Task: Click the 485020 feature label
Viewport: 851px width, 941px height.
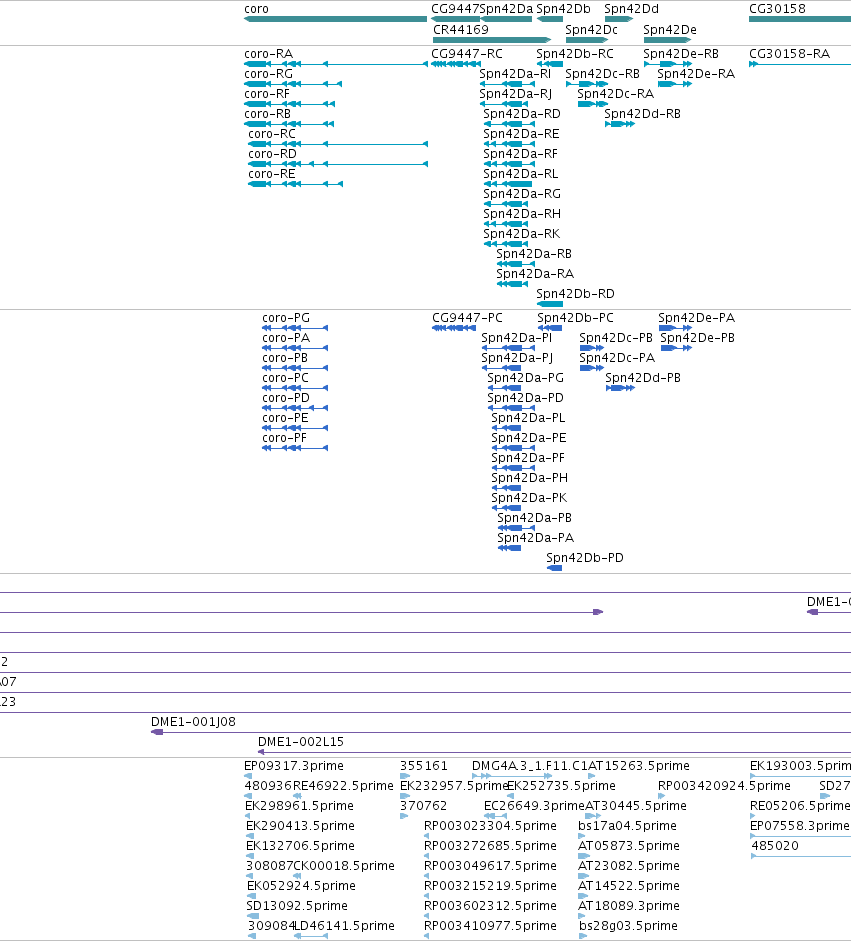Action: click(x=775, y=846)
